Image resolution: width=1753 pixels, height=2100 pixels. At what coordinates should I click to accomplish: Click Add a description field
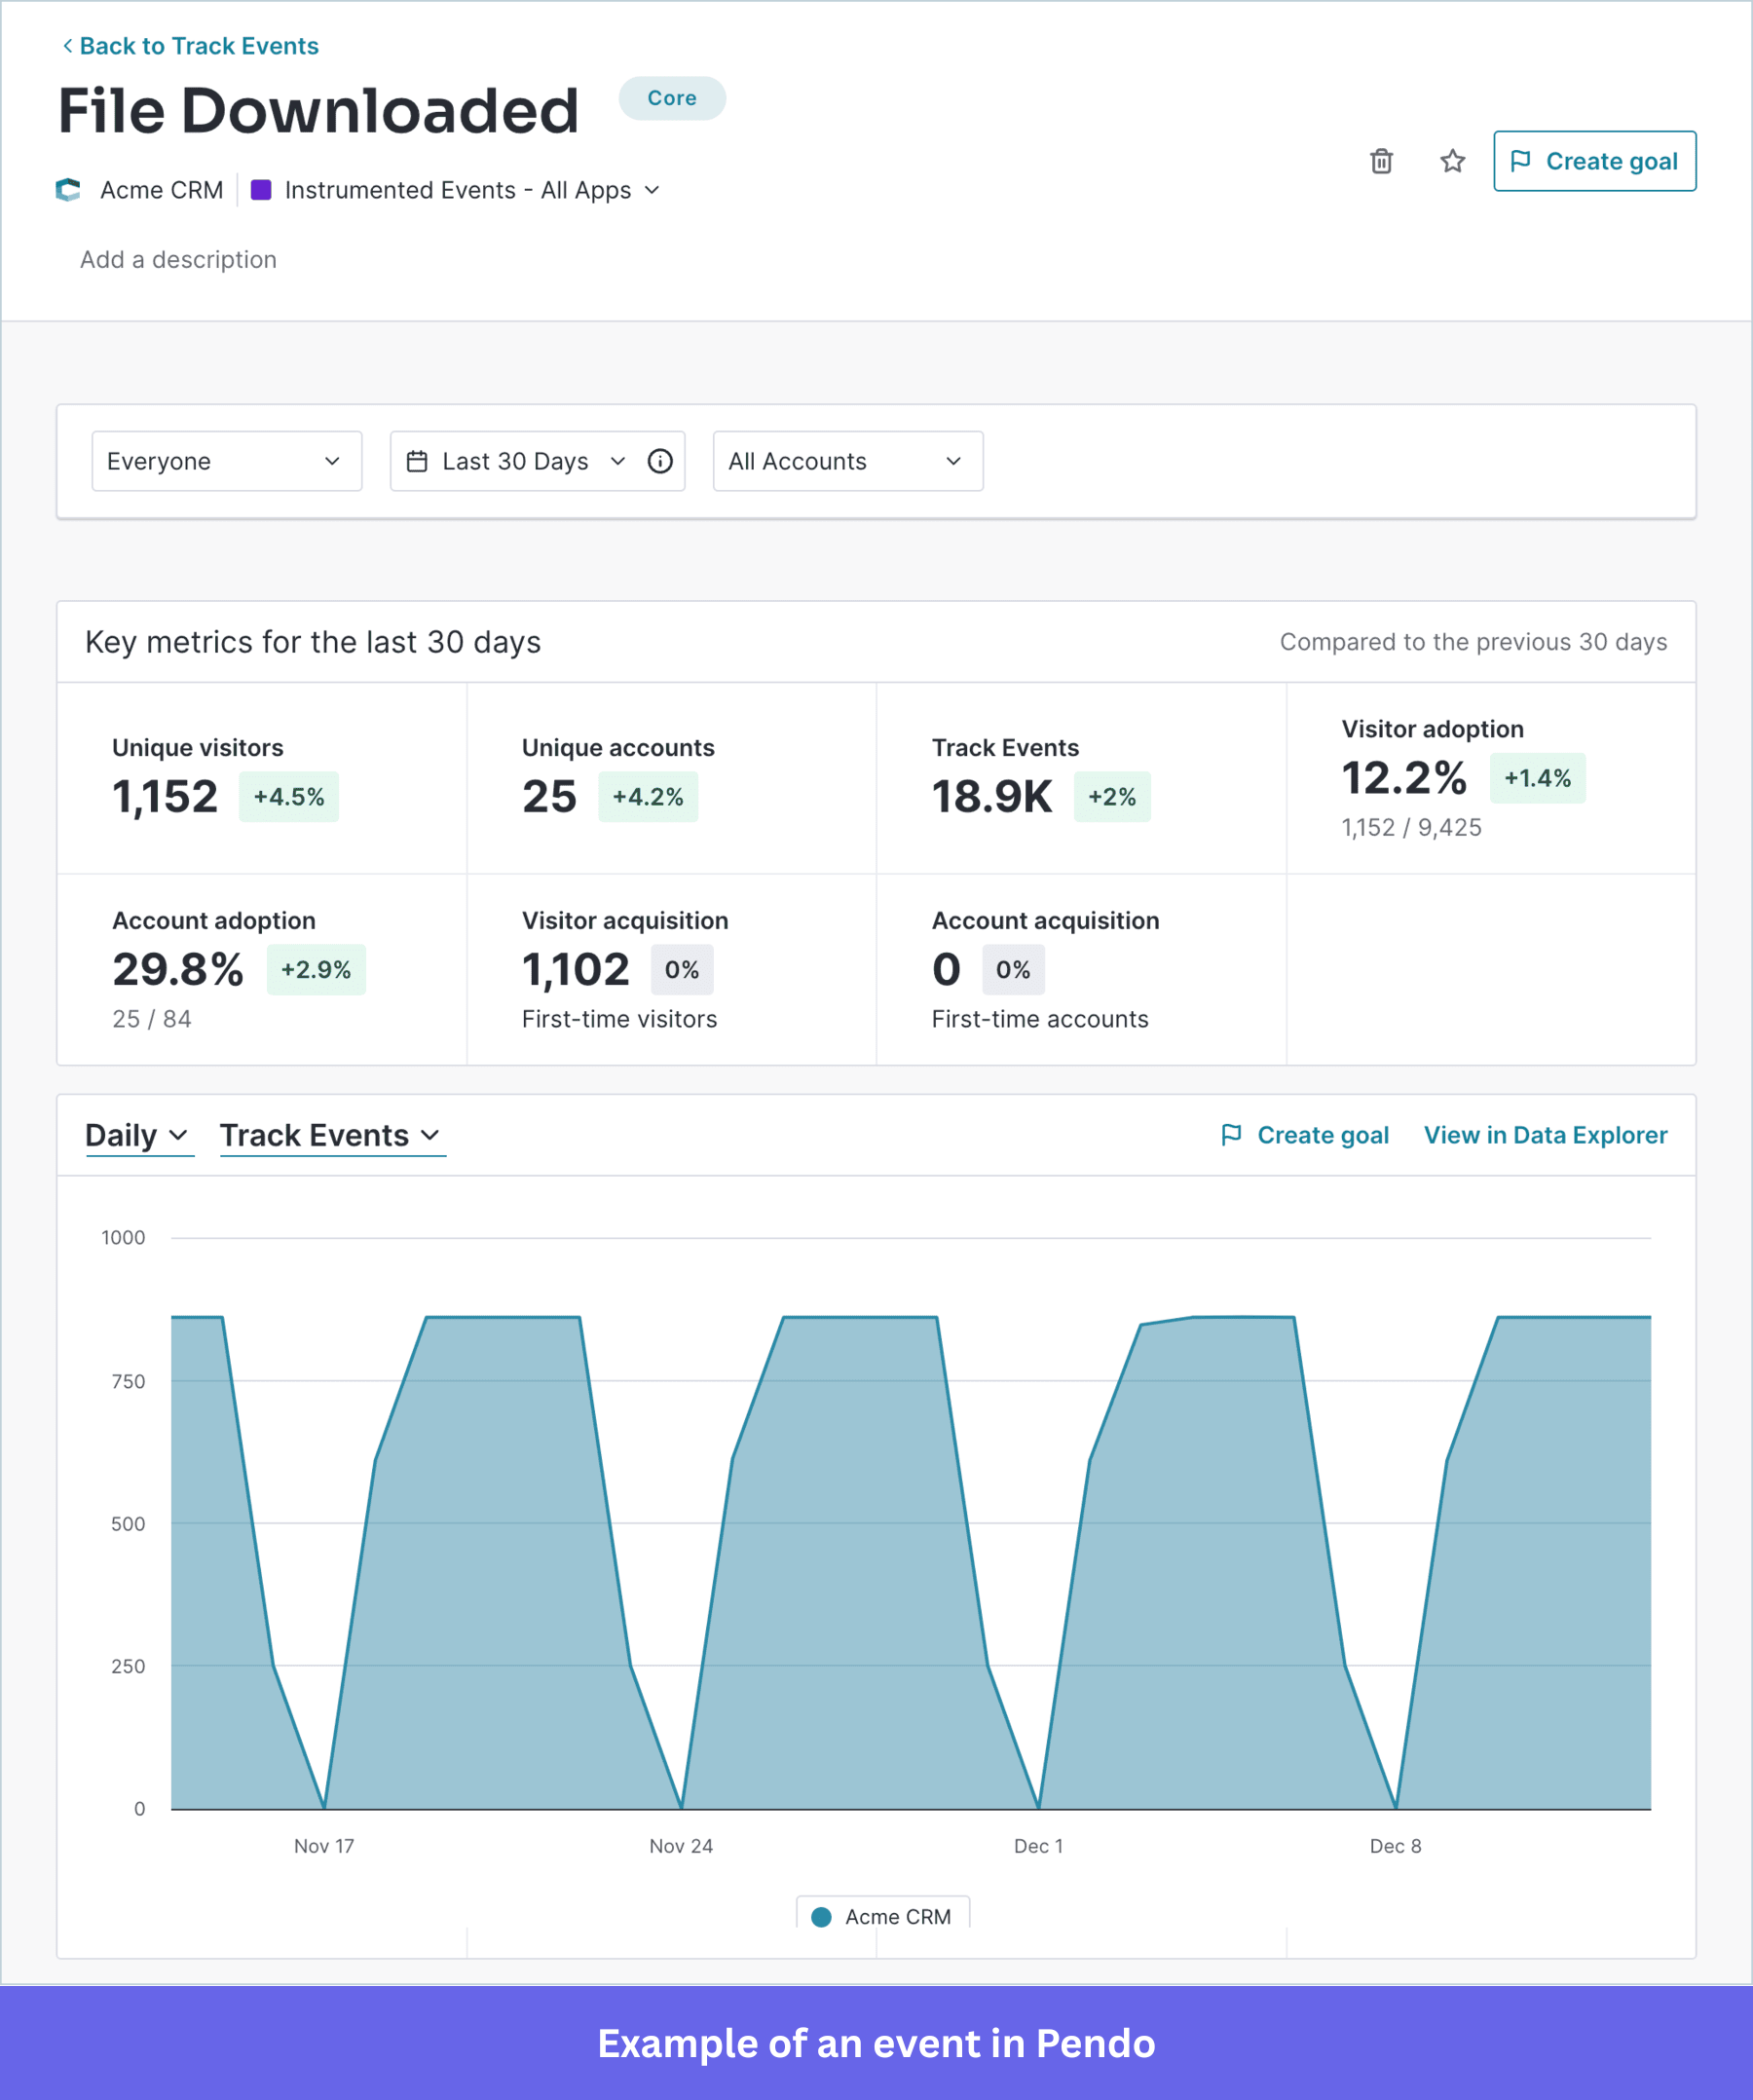point(178,260)
